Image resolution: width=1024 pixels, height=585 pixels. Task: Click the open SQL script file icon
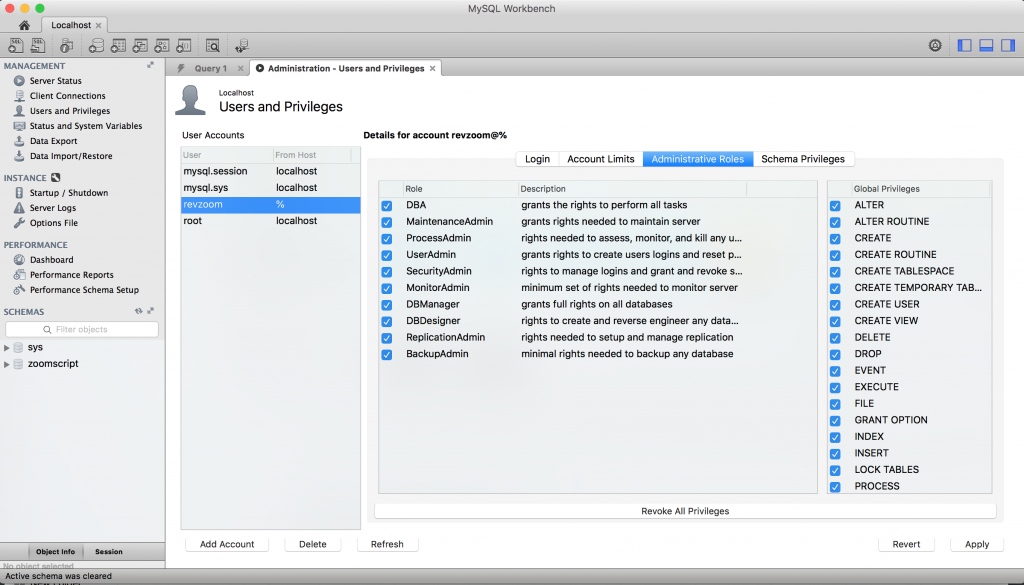(x=38, y=45)
